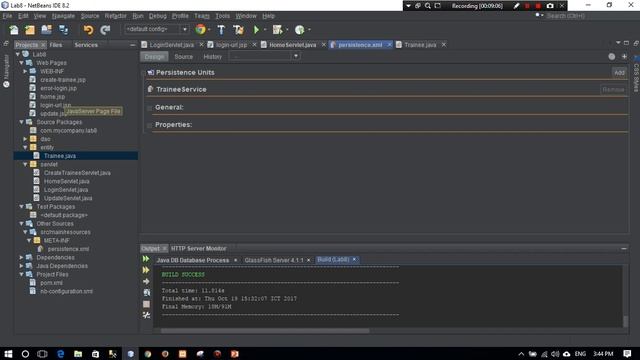Click Clean and Build hammer-broom icon
The height and width of the screenshot is (360, 640).
pos(238,29)
